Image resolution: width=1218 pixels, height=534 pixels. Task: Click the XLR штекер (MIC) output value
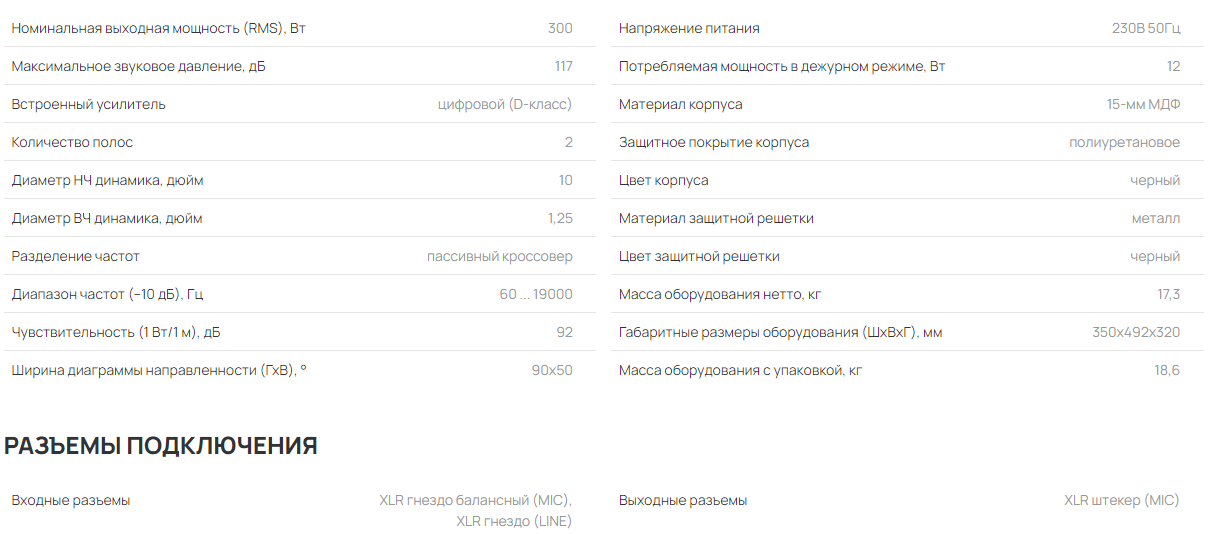pyautogui.click(x=1122, y=500)
